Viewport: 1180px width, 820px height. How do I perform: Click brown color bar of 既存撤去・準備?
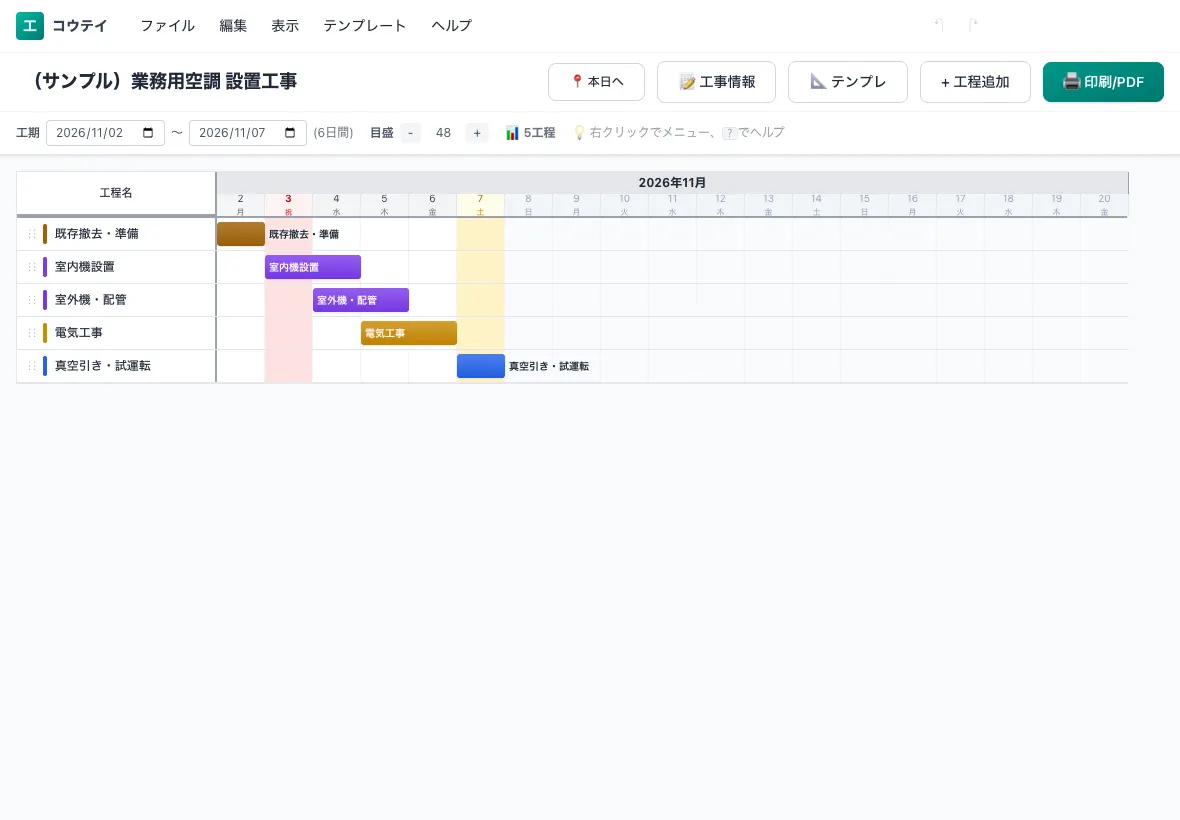tap(45, 234)
